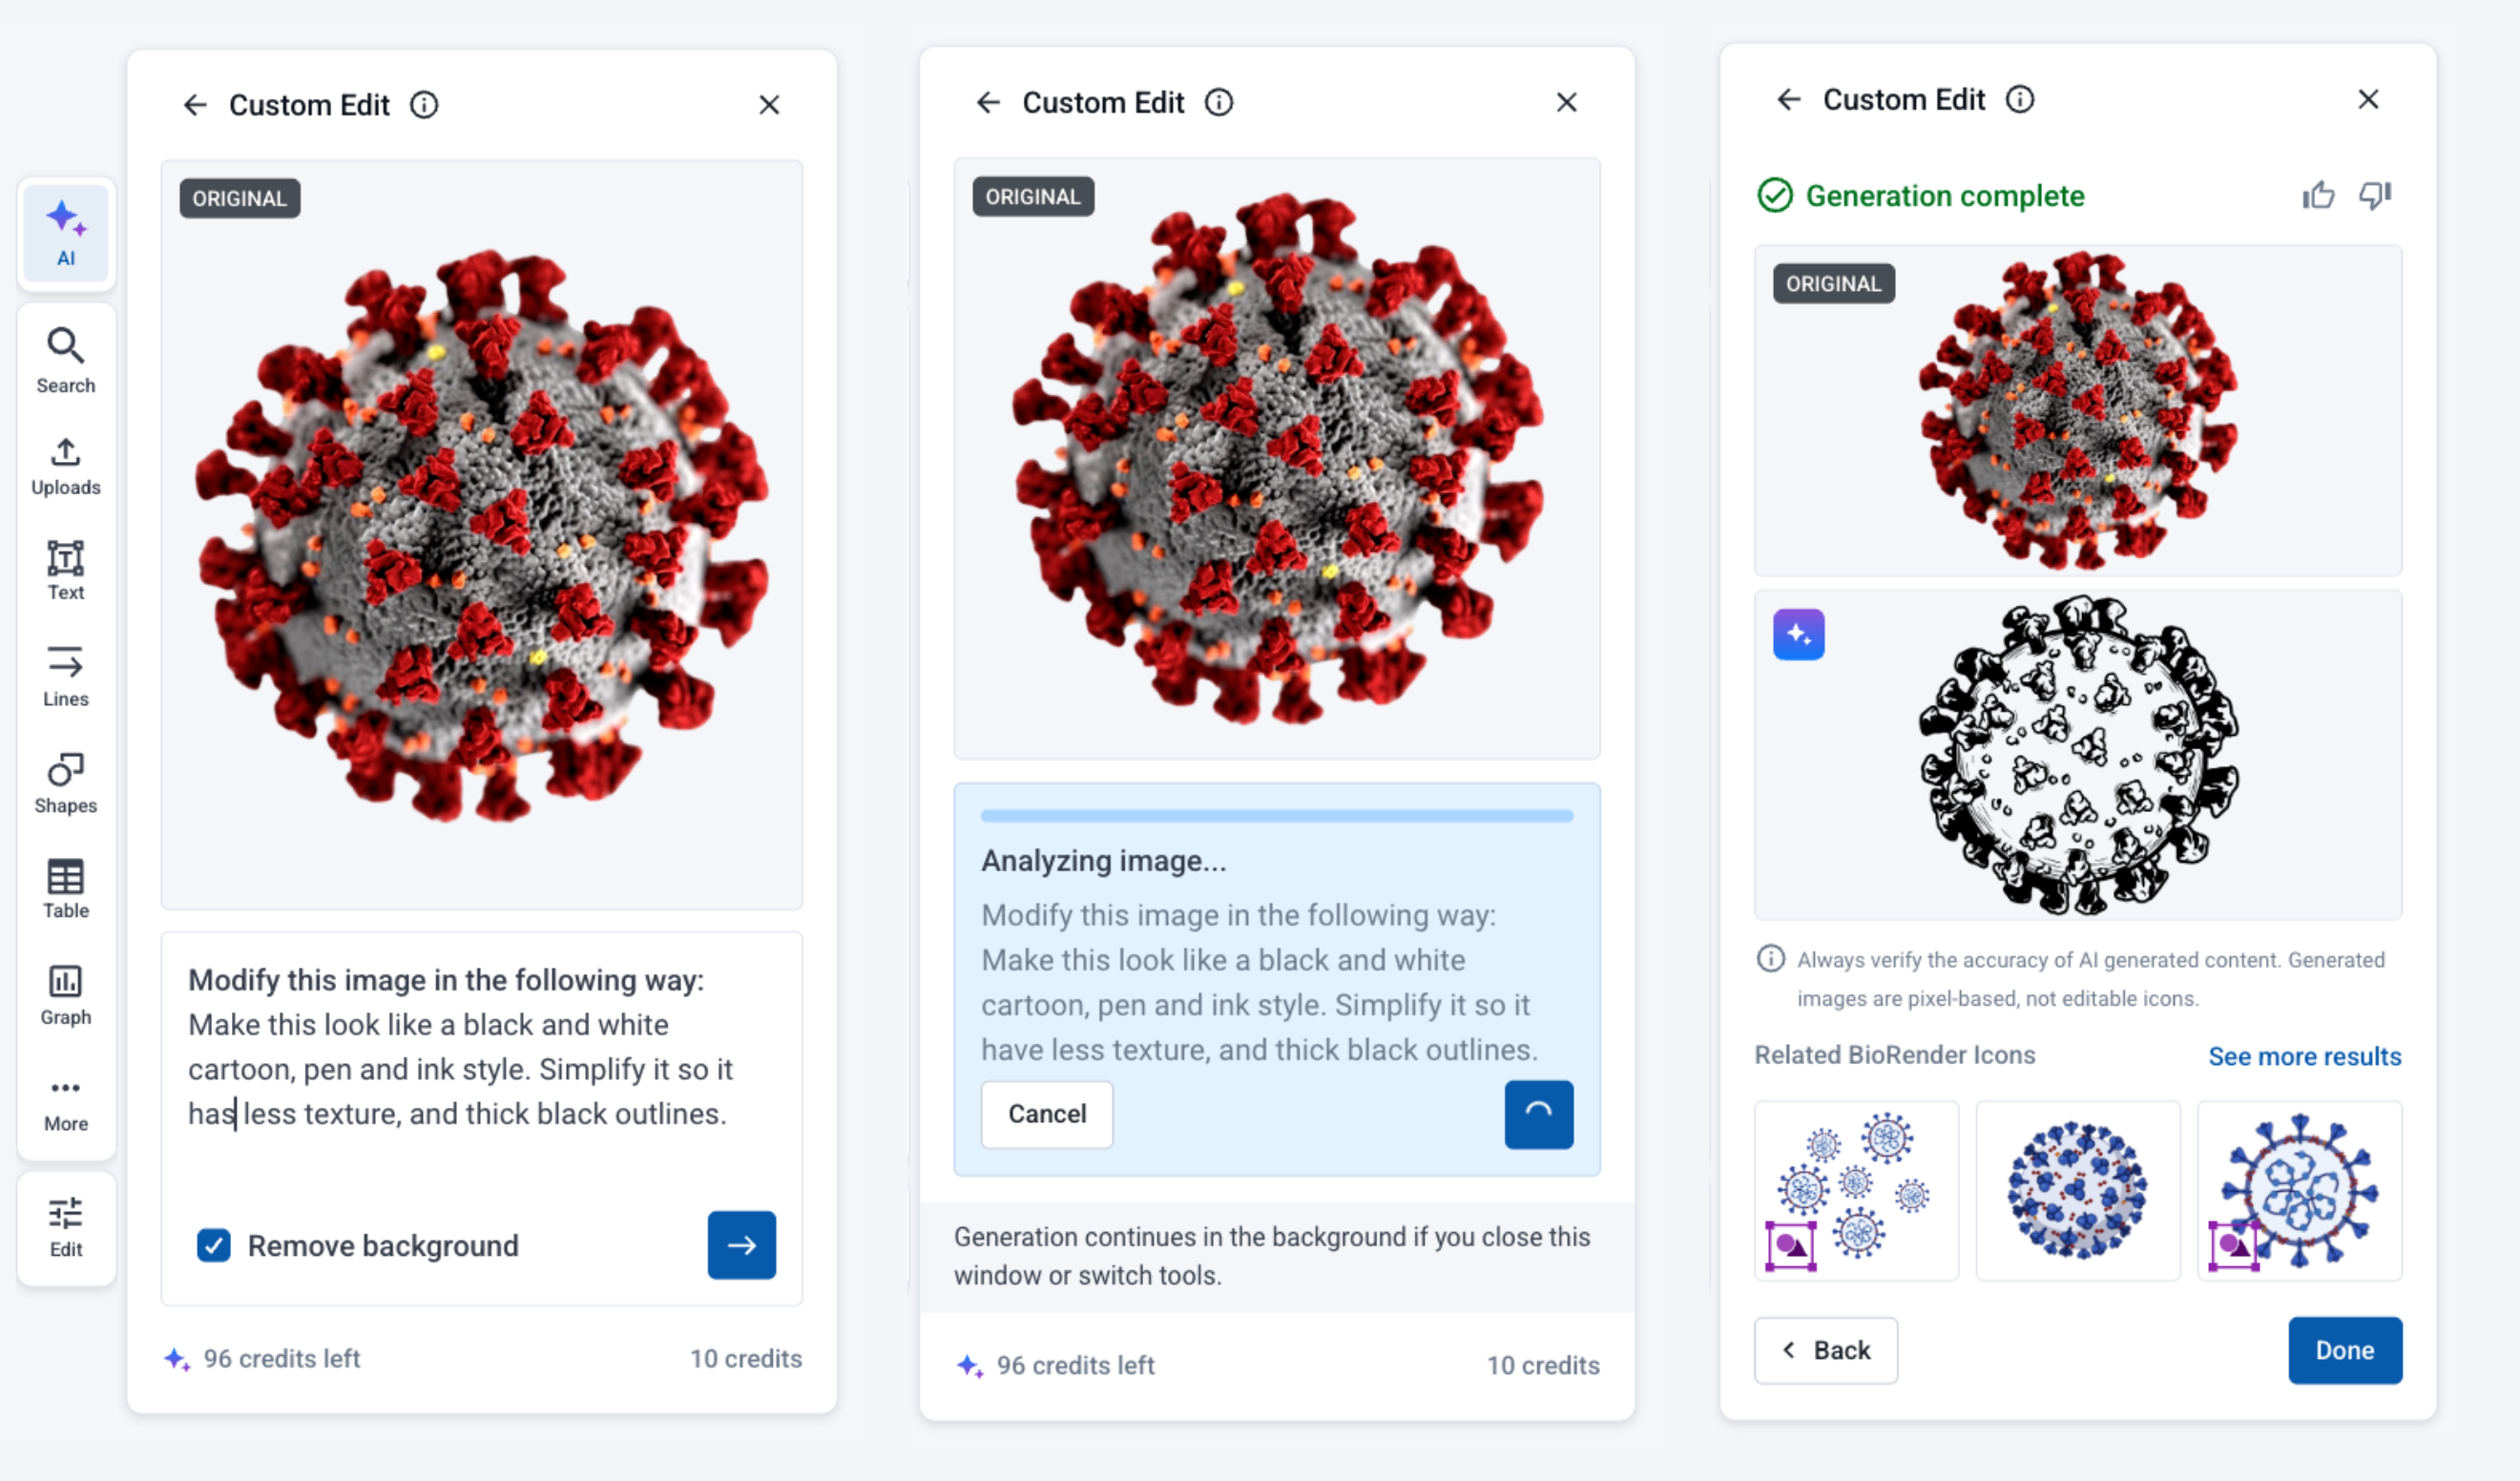Click the thumbs up feedback icon
The height and width of the screenshot is (1481, 2520).
[x=2318, y=195]
